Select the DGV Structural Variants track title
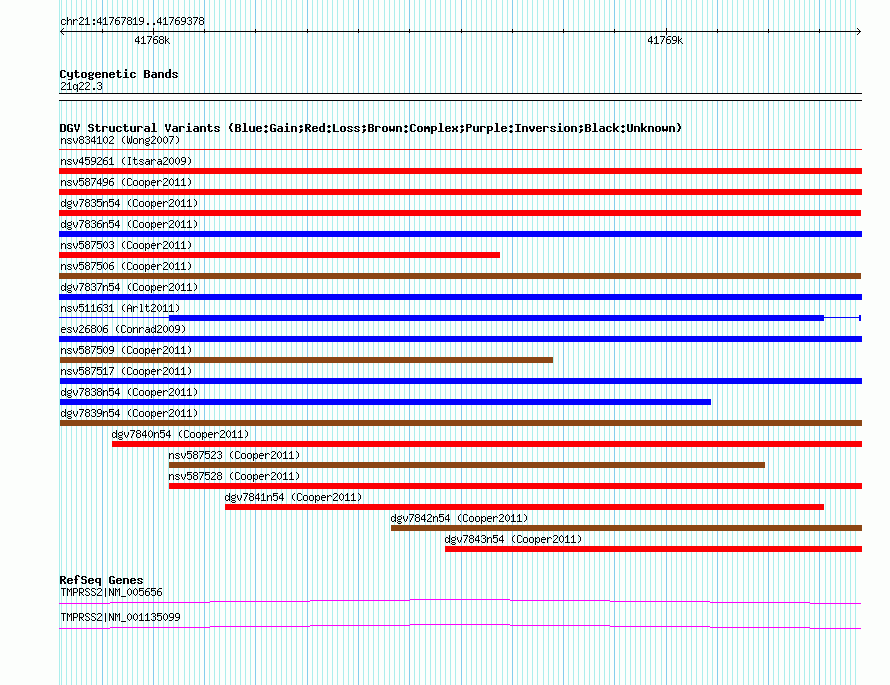This screenshot has height=685, width=890. 371,128
